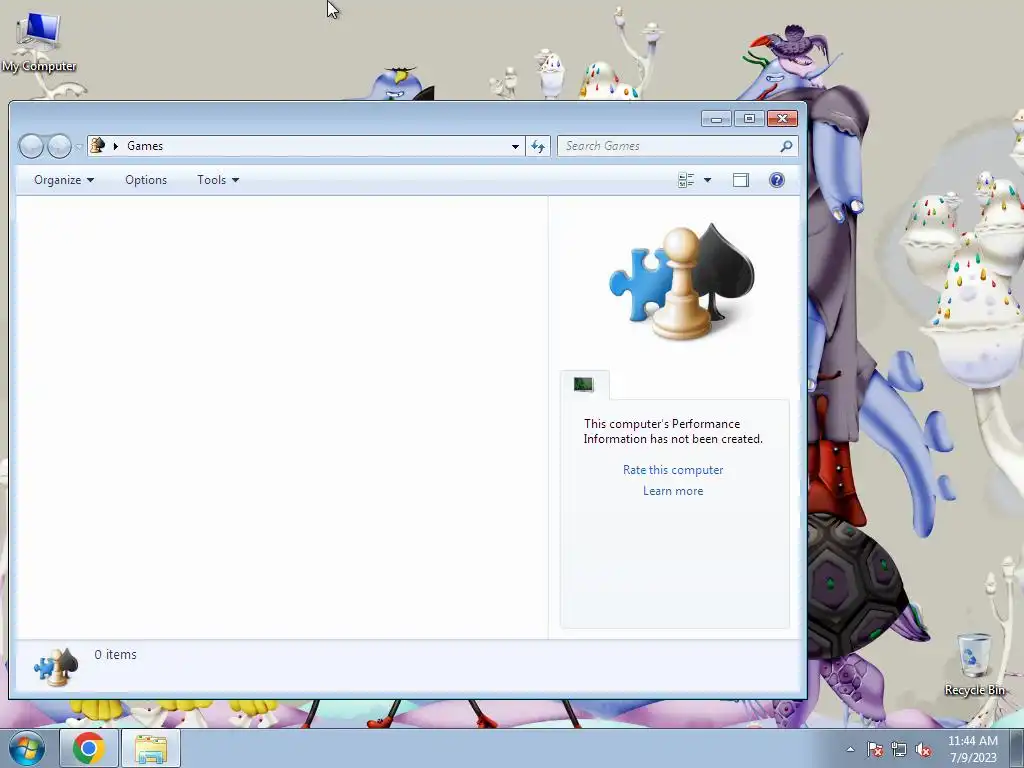Open the Recycle Bin desktop icon

974,665
